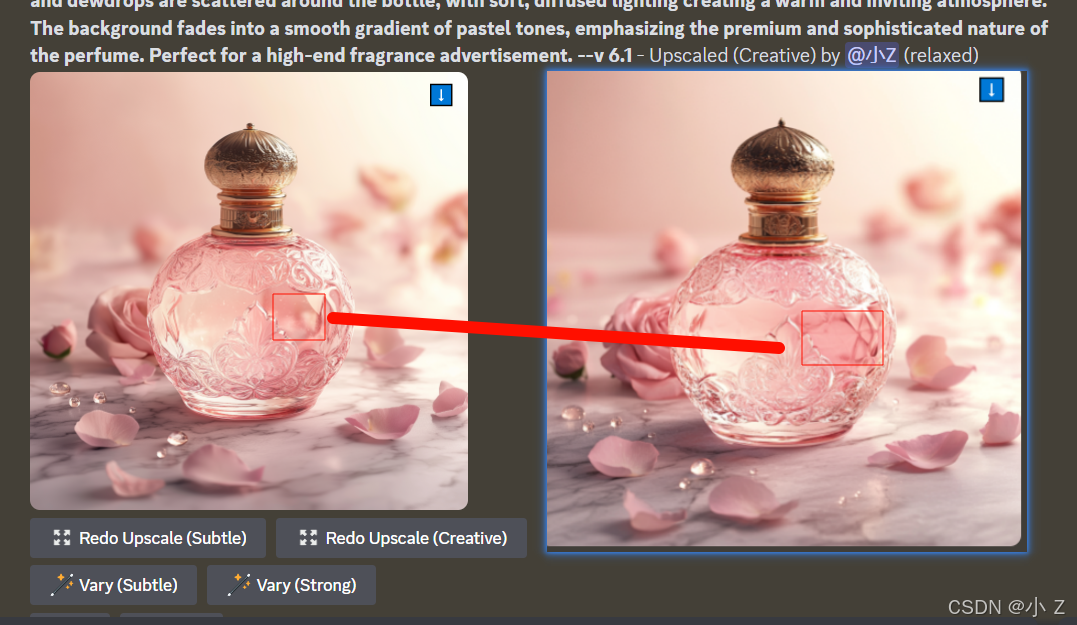Click the red highlight box on right bottle
The width and height of the screenshot is (1077, 625).
[x=842, y=337]
